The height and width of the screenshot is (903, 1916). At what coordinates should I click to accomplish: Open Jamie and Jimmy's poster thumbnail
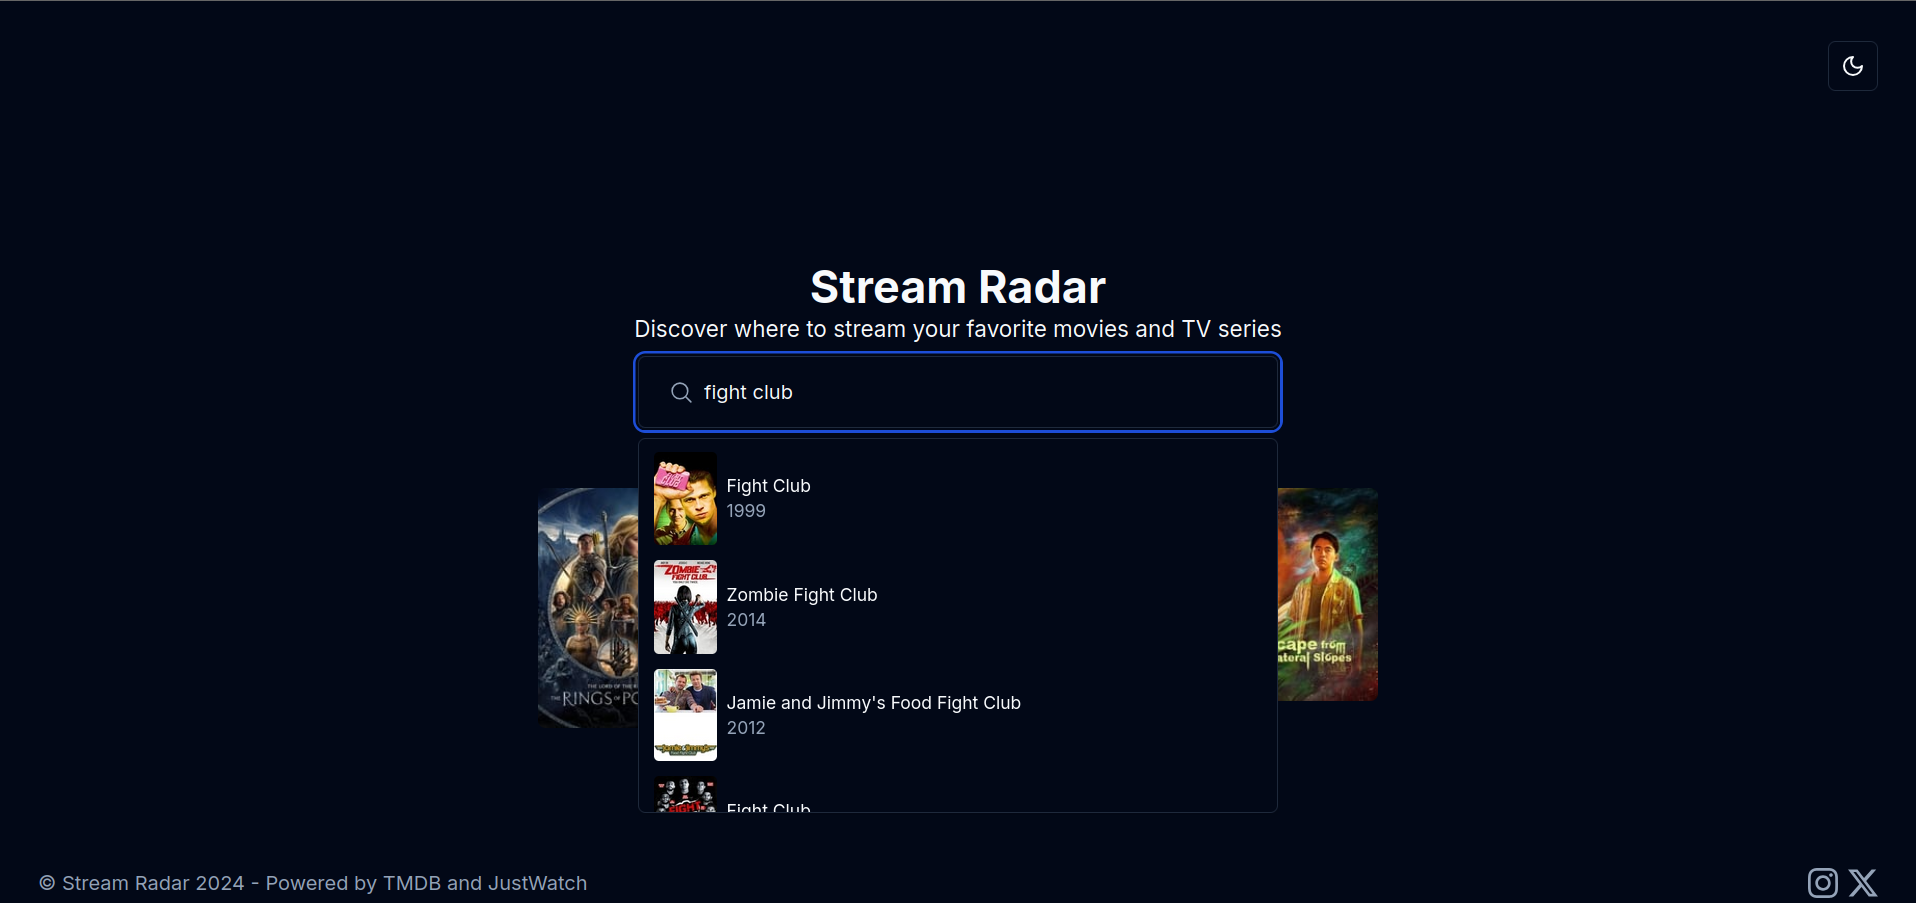pyautogui.click(x=685, y=715)
